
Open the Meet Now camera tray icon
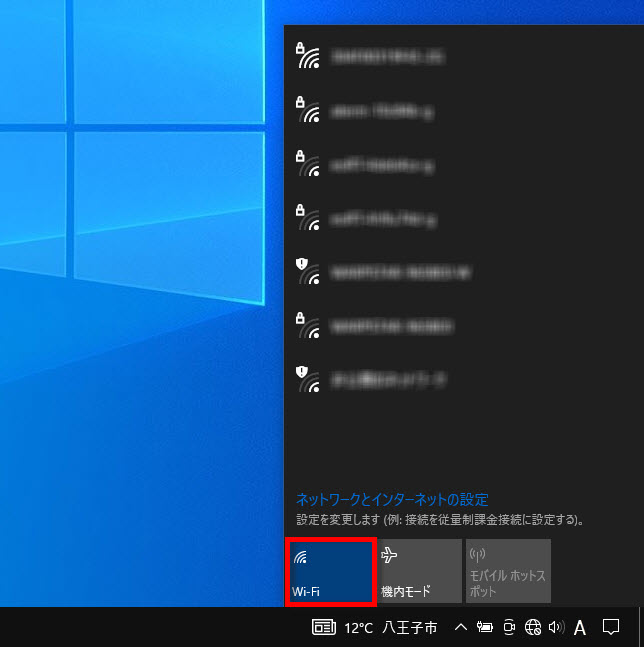(509, 628)
